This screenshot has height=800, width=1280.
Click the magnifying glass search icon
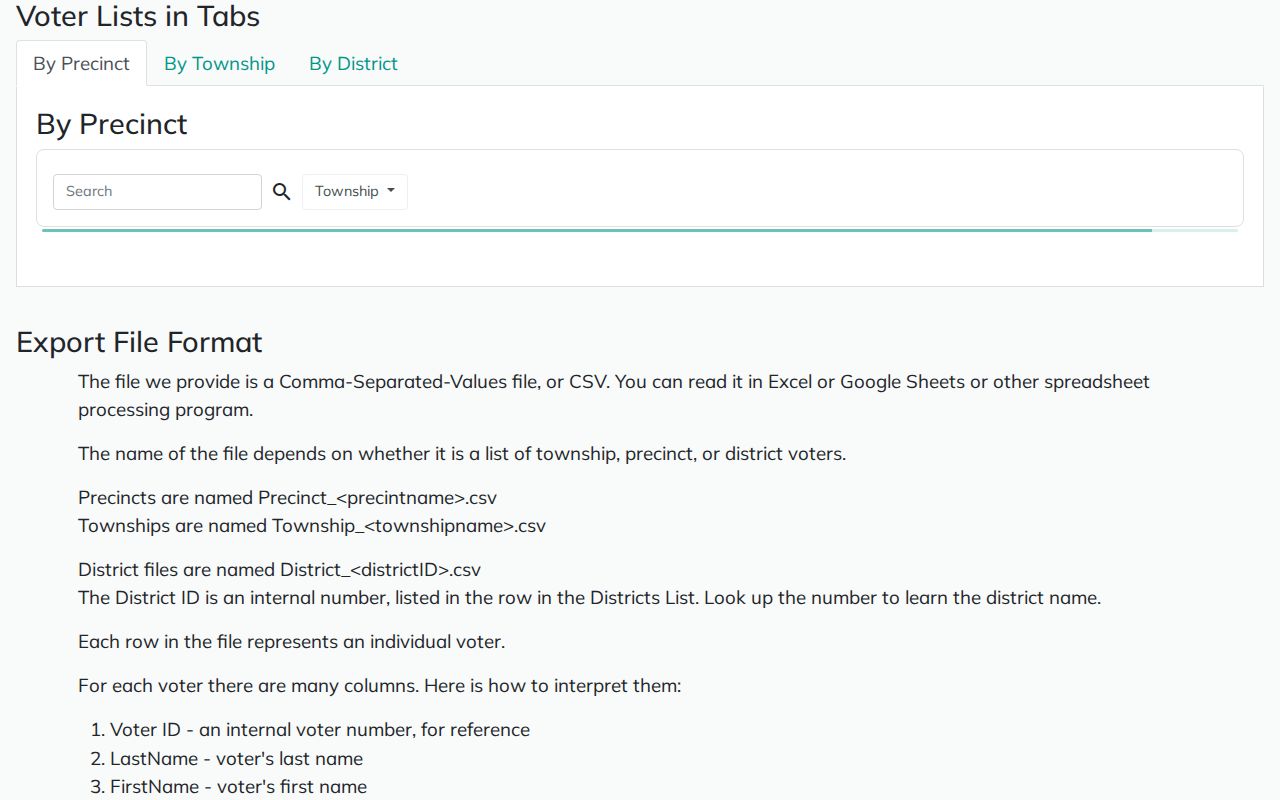282,192
